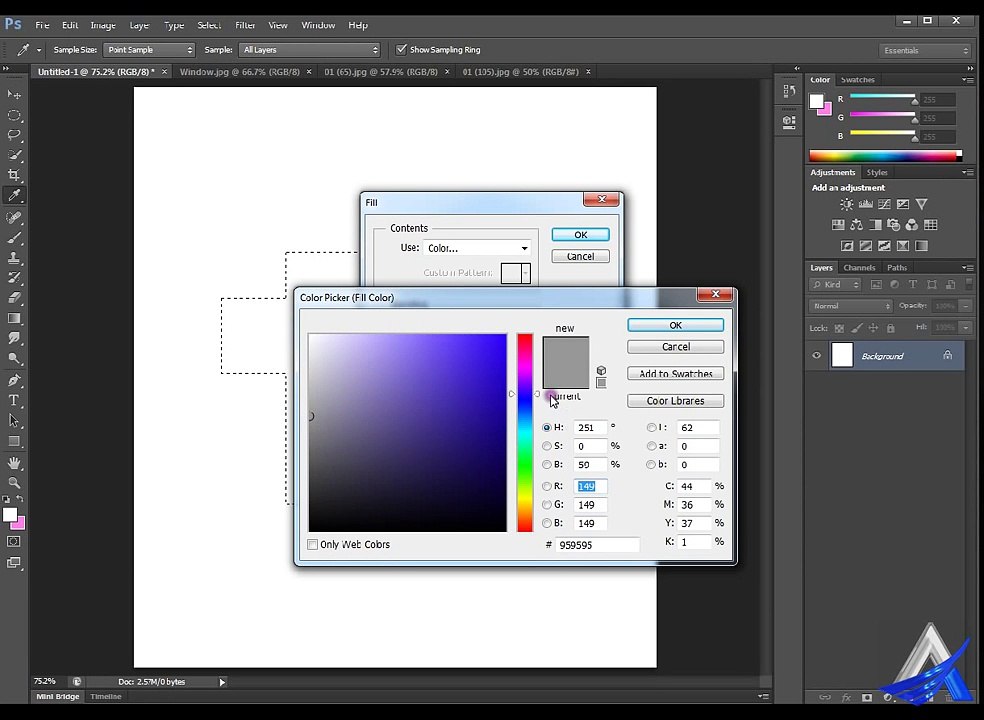Open the Image menu

103,25
